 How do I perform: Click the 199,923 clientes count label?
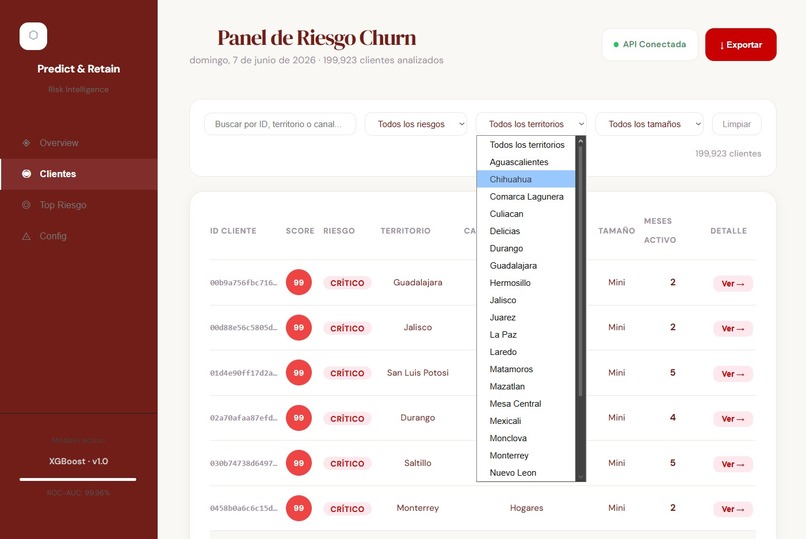pyautogui.click(x=728, y=154)
